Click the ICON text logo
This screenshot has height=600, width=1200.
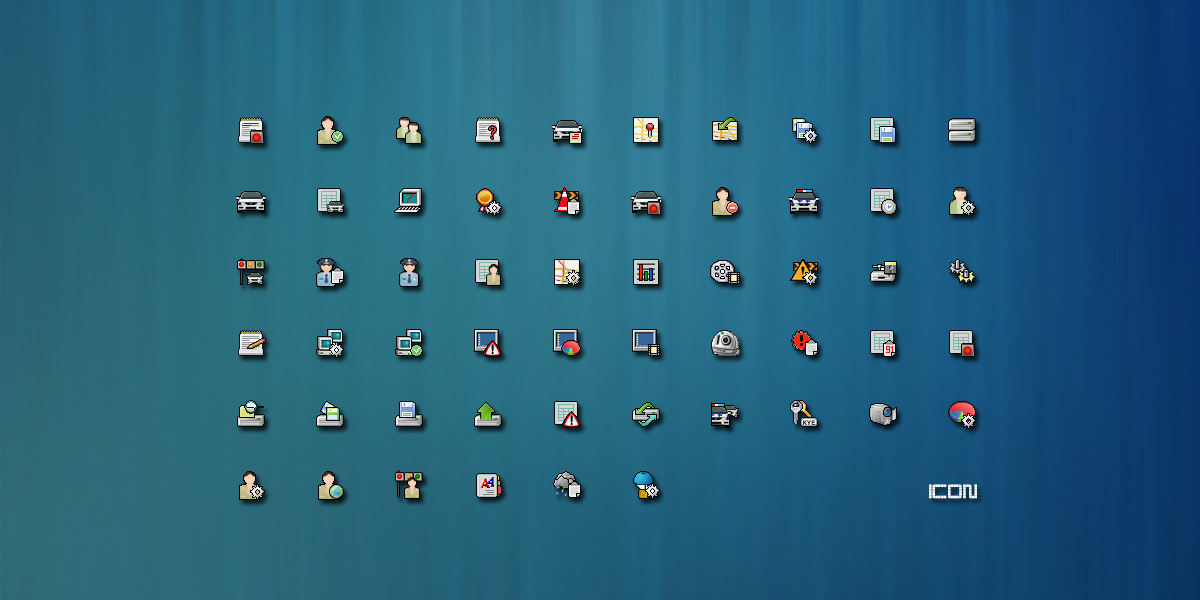[x=952, y=492]
